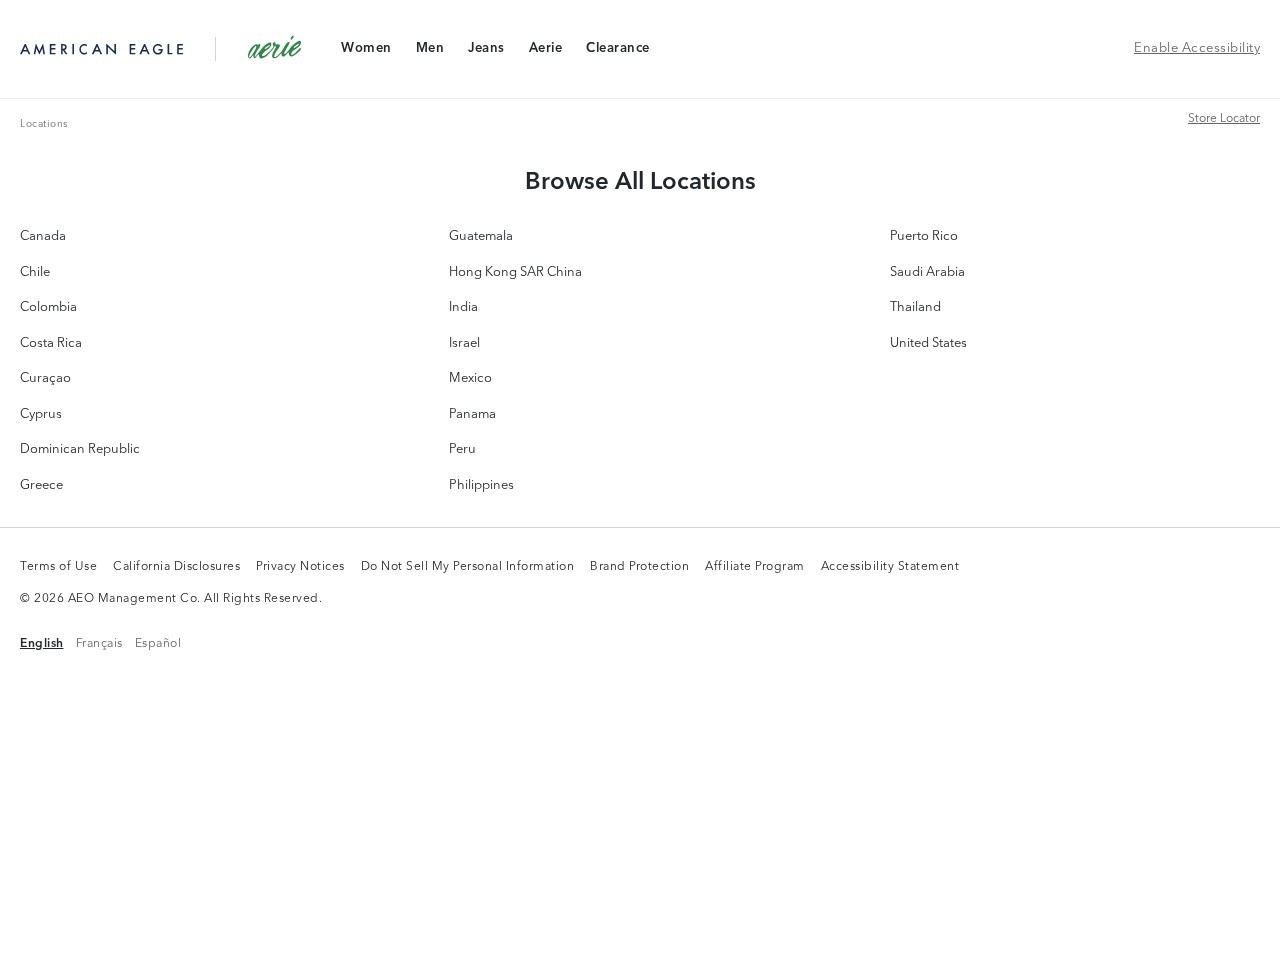This screenshot has height=960, width=1280.
Task: Select English language
Action: (x=41, y=643)
